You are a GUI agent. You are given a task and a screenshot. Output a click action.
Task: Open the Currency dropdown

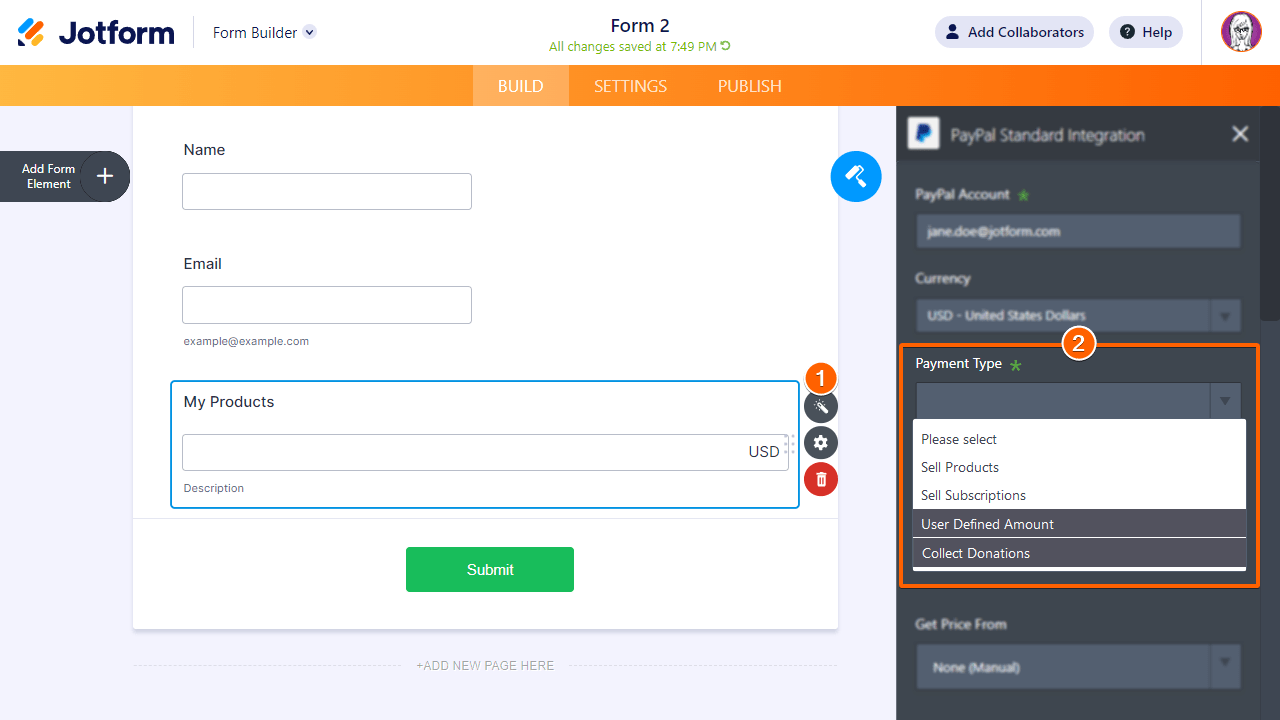[1078, 315]
